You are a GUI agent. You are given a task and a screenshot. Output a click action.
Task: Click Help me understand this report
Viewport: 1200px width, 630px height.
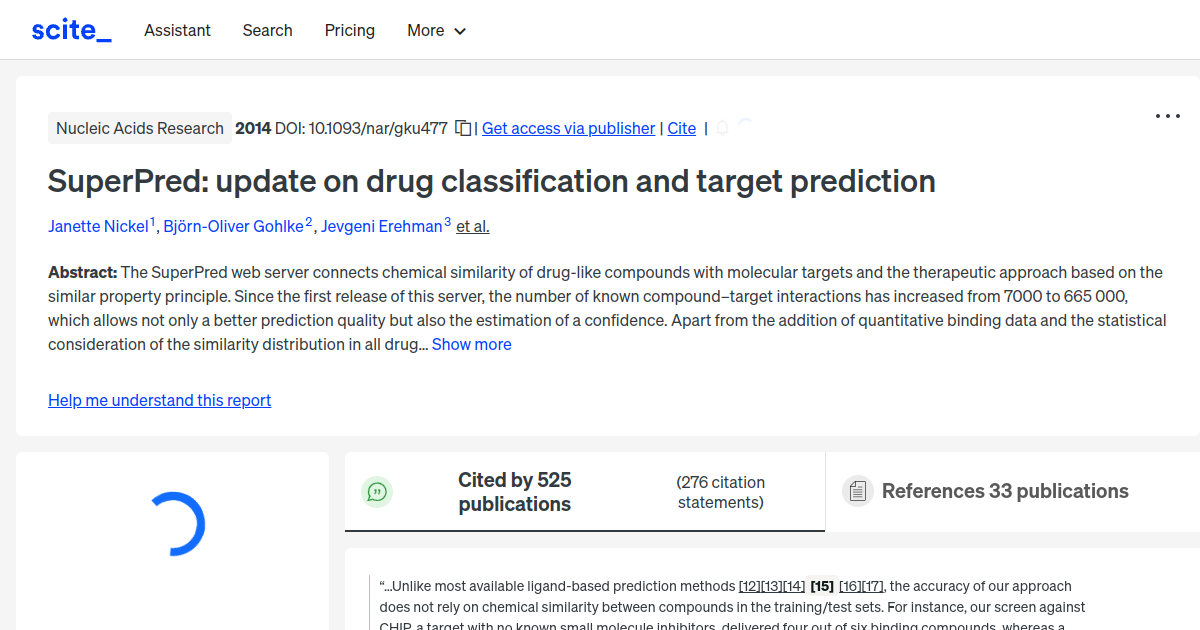point(159,400)
